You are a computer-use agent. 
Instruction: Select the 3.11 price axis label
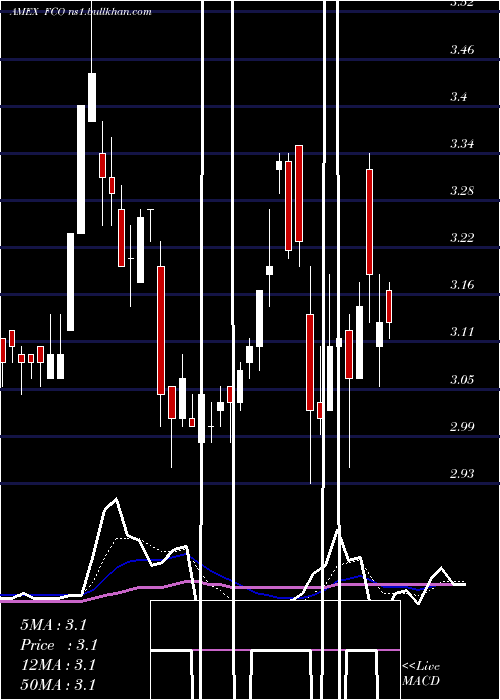click(x=462, y=332)
